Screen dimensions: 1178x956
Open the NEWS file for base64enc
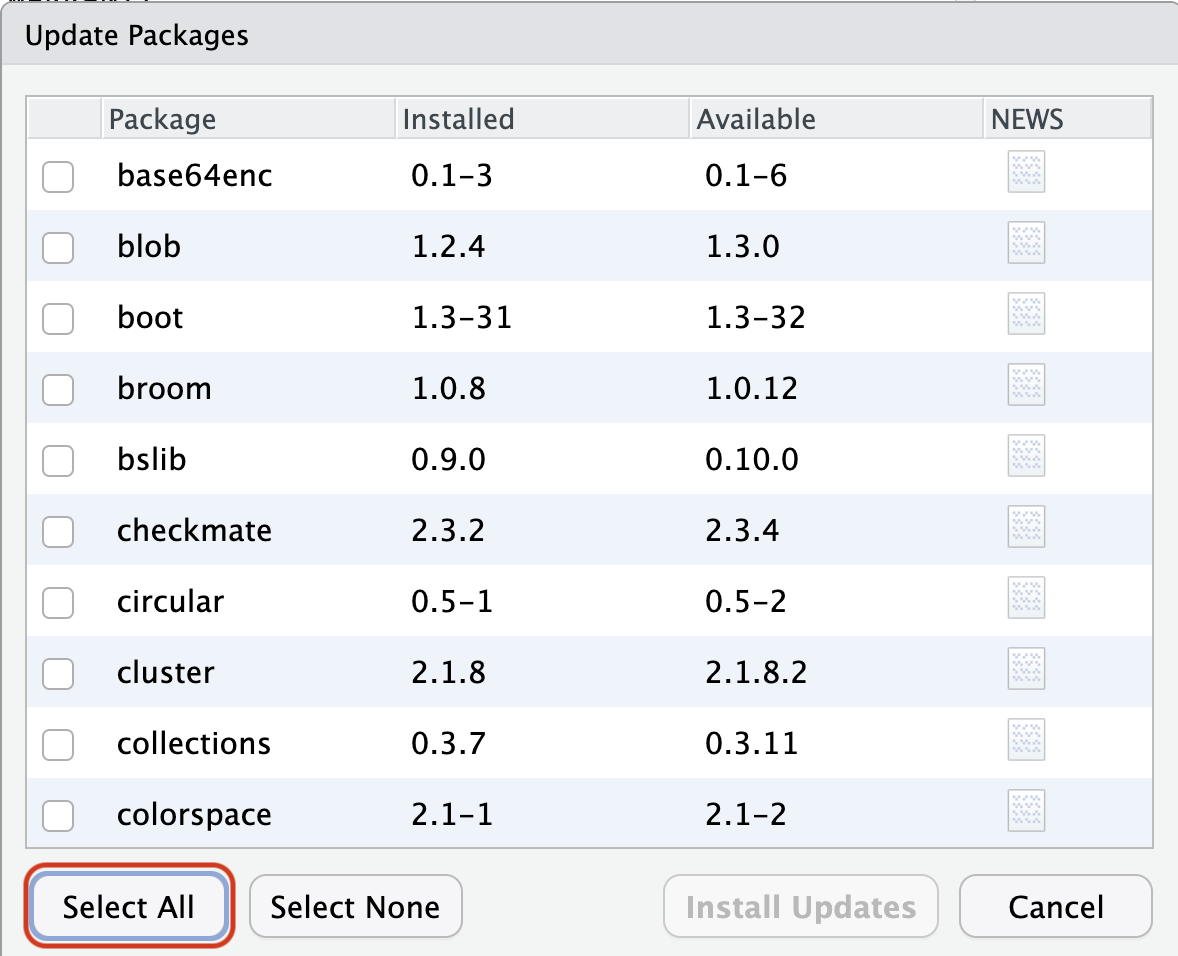[1025, 172]
